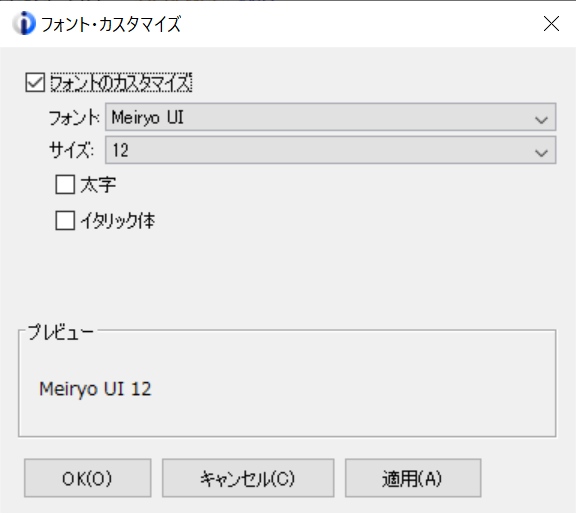Close the フォント・カスタマイズ dialog
The height and width of the screenshot is (513, 576).
pyautogui.click(x=551, y=24)
